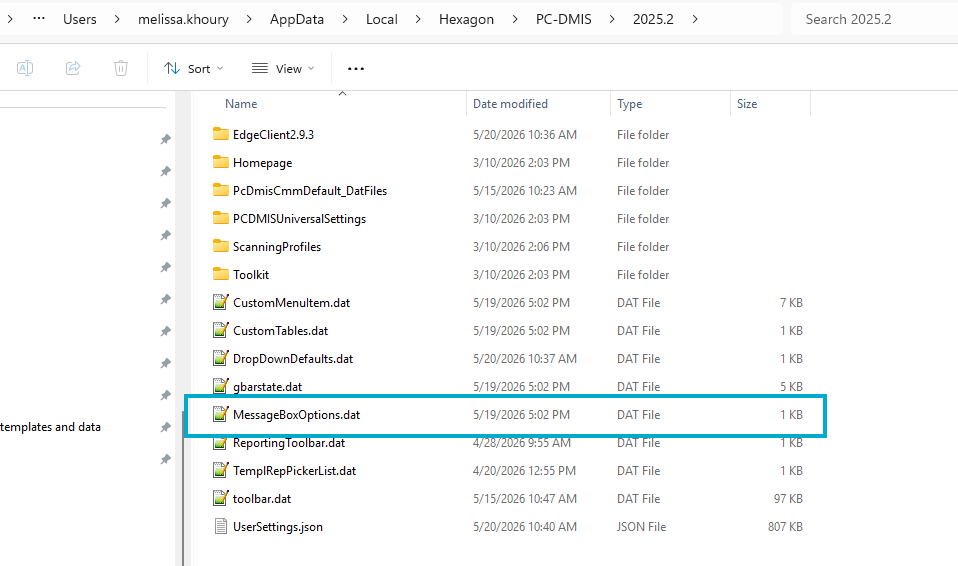
Task: Click the MessageBoxOptions.dat file name
Action: [296, 414]
